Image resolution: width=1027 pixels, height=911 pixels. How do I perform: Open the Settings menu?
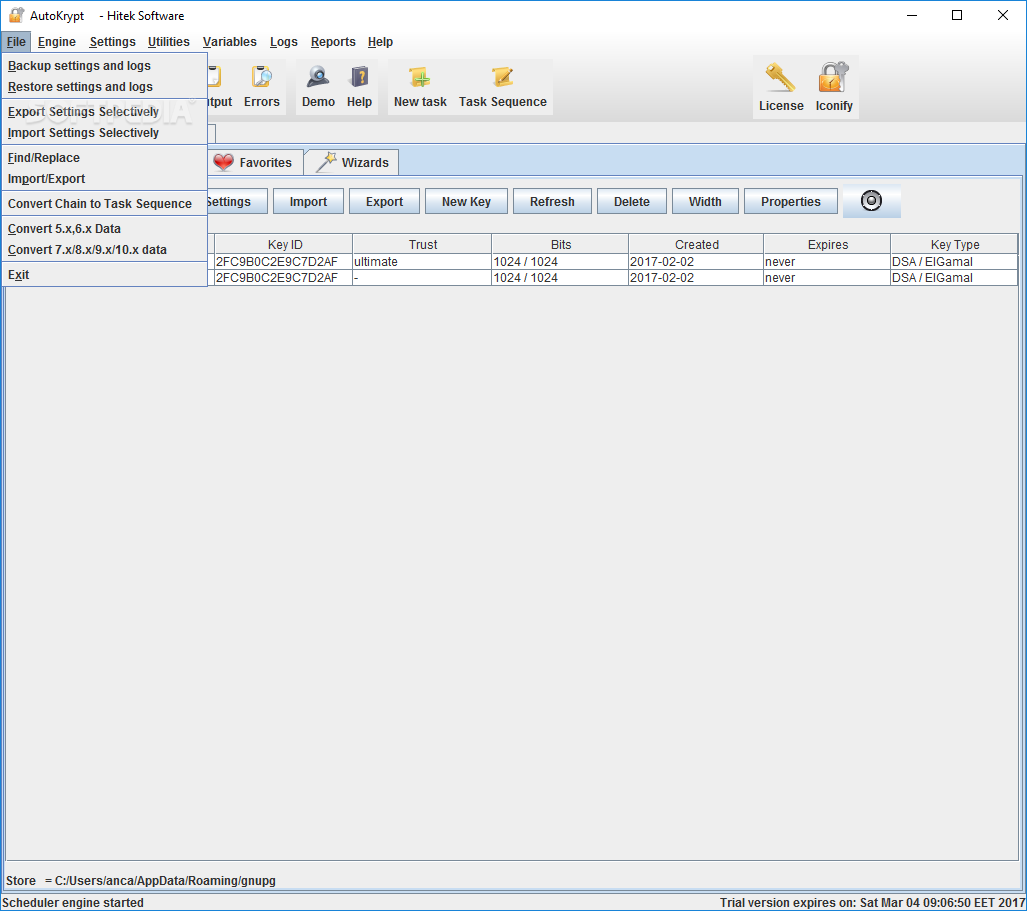[113, 42]
